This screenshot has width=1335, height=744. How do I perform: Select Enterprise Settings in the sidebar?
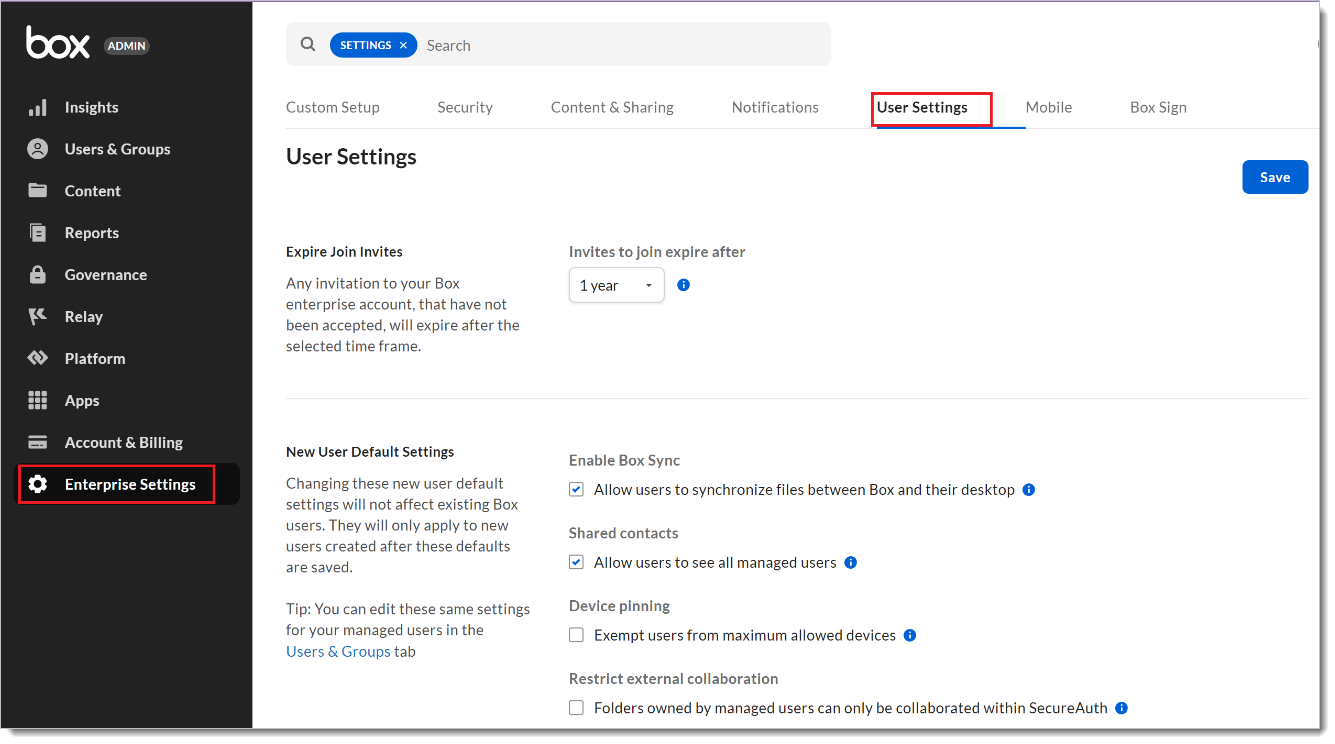pyautogui.click(x=129, y=485)
